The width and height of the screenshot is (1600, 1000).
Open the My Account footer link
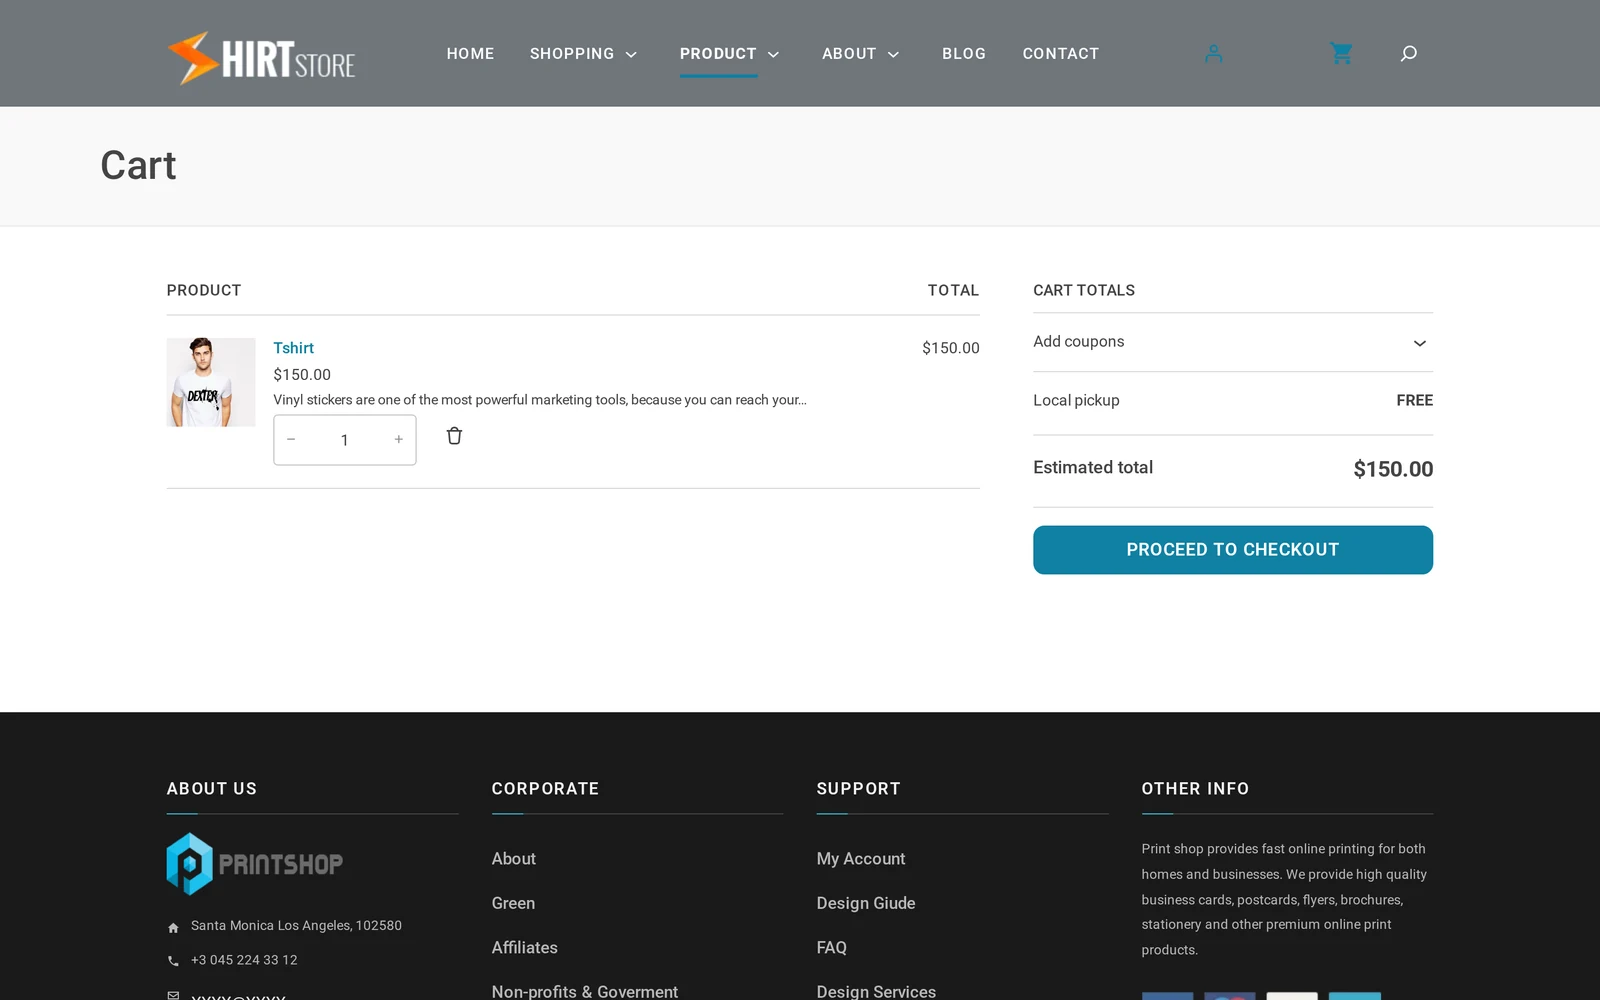pyautogui.click(x=860, y=859)
